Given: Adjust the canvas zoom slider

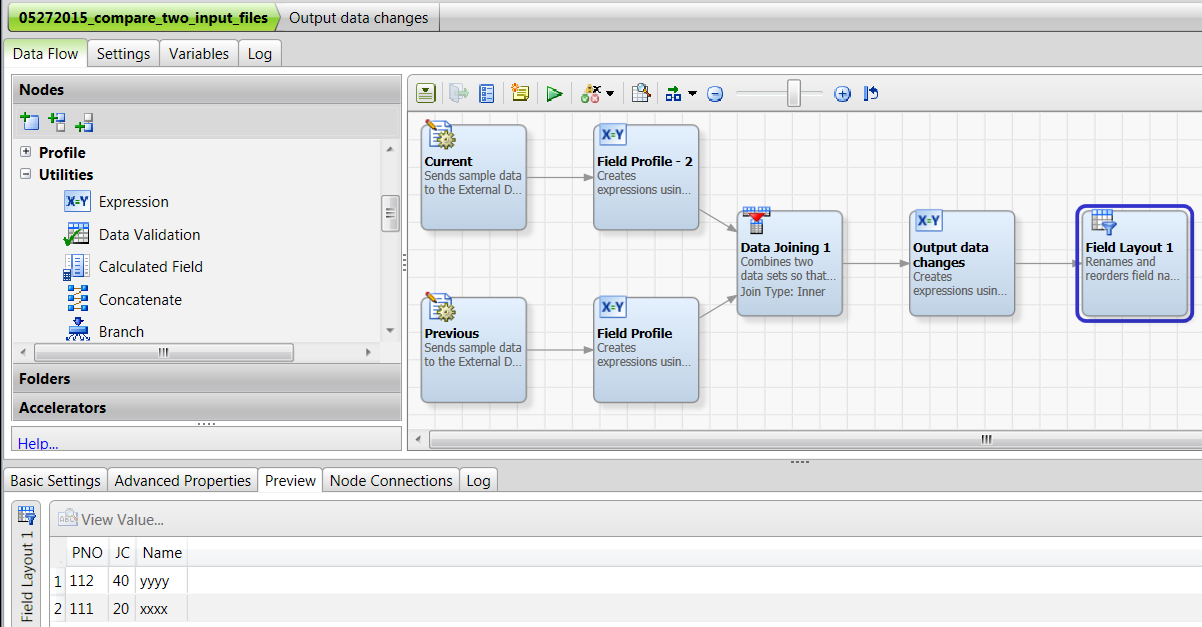Looking at the screenshot, I should click(795, 92).
